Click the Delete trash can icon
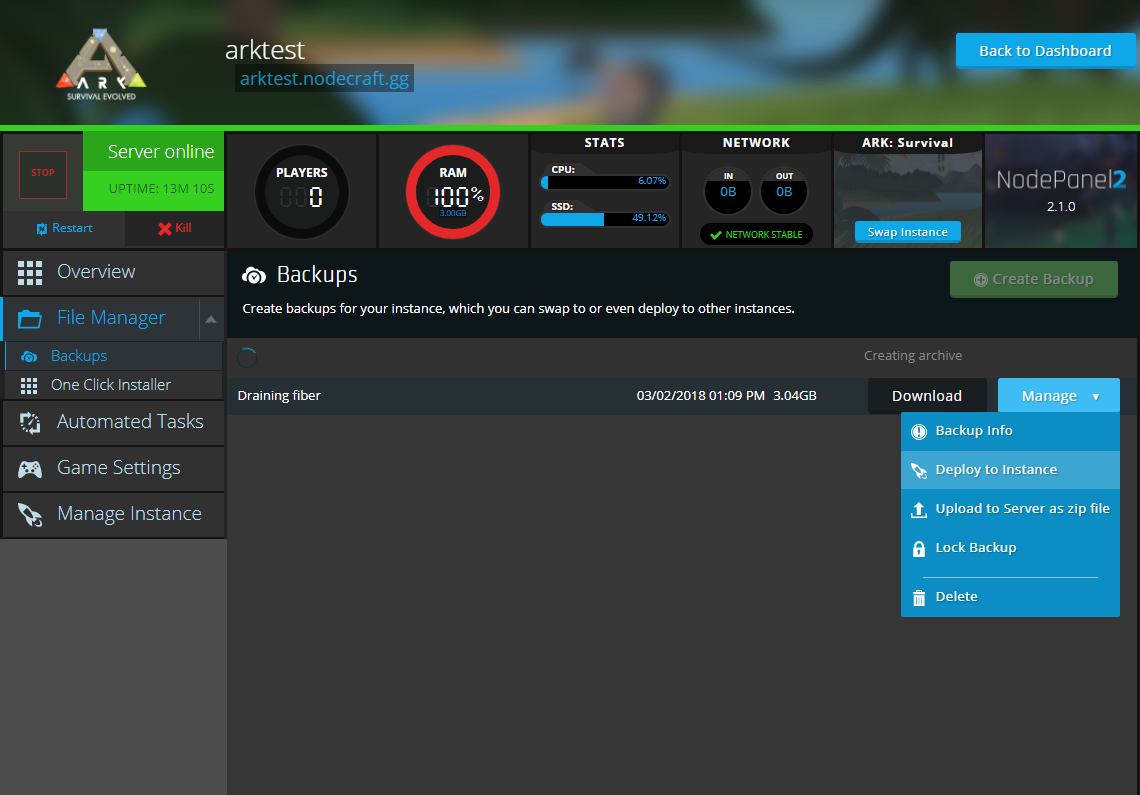 click(x=919, y=597)
